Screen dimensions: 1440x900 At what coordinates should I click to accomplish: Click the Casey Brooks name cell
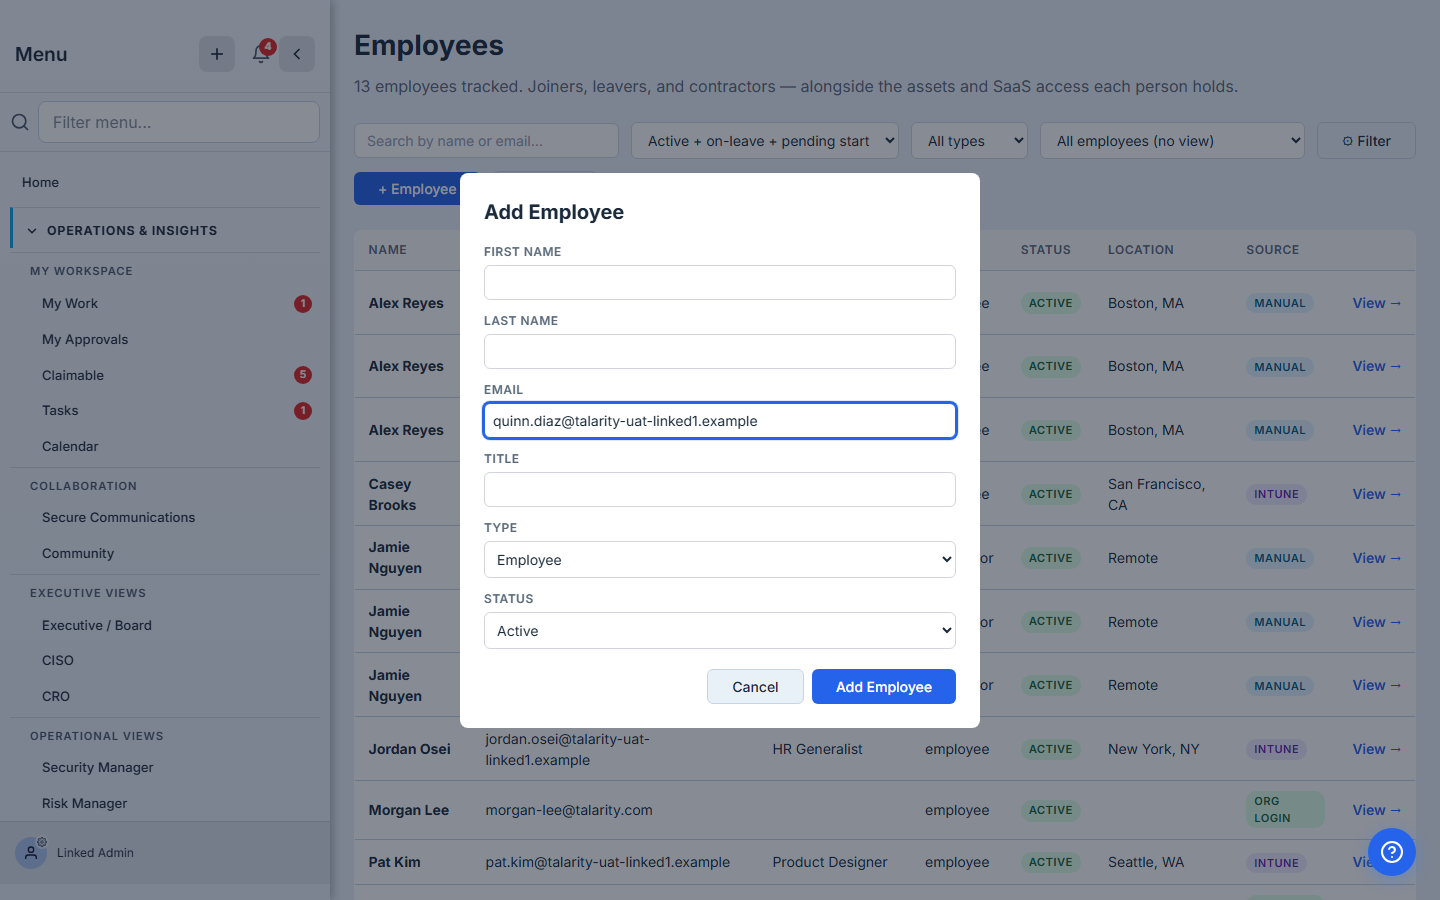coord(392,494)
